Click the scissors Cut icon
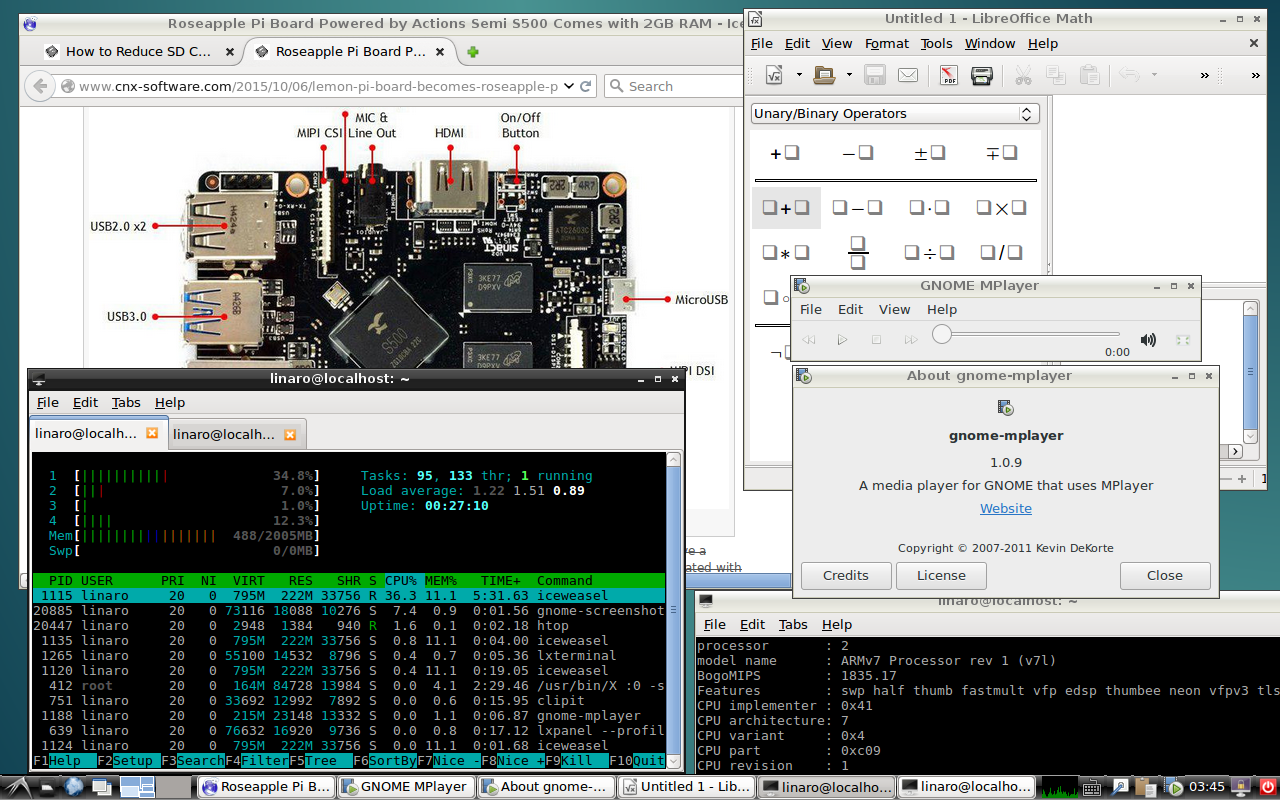 click(1023, 75)
